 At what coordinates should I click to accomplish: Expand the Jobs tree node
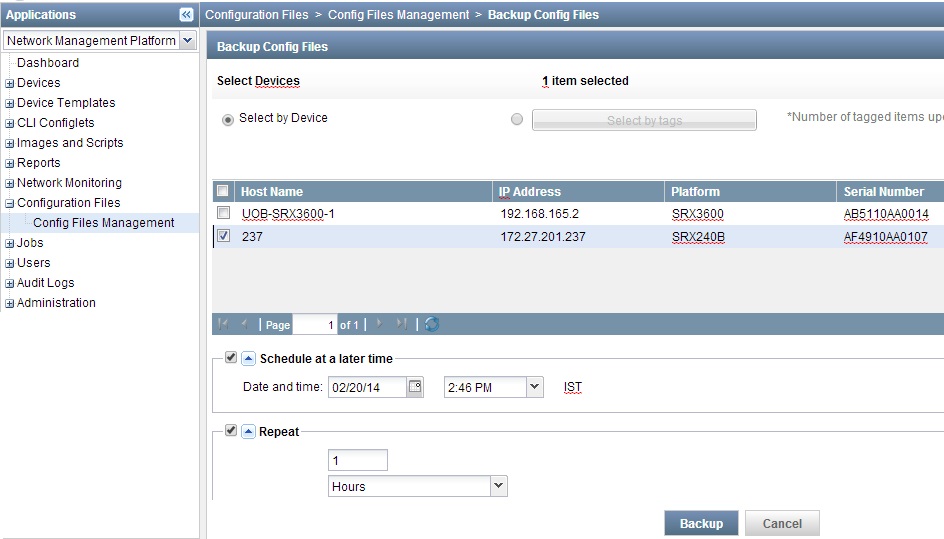10,243
